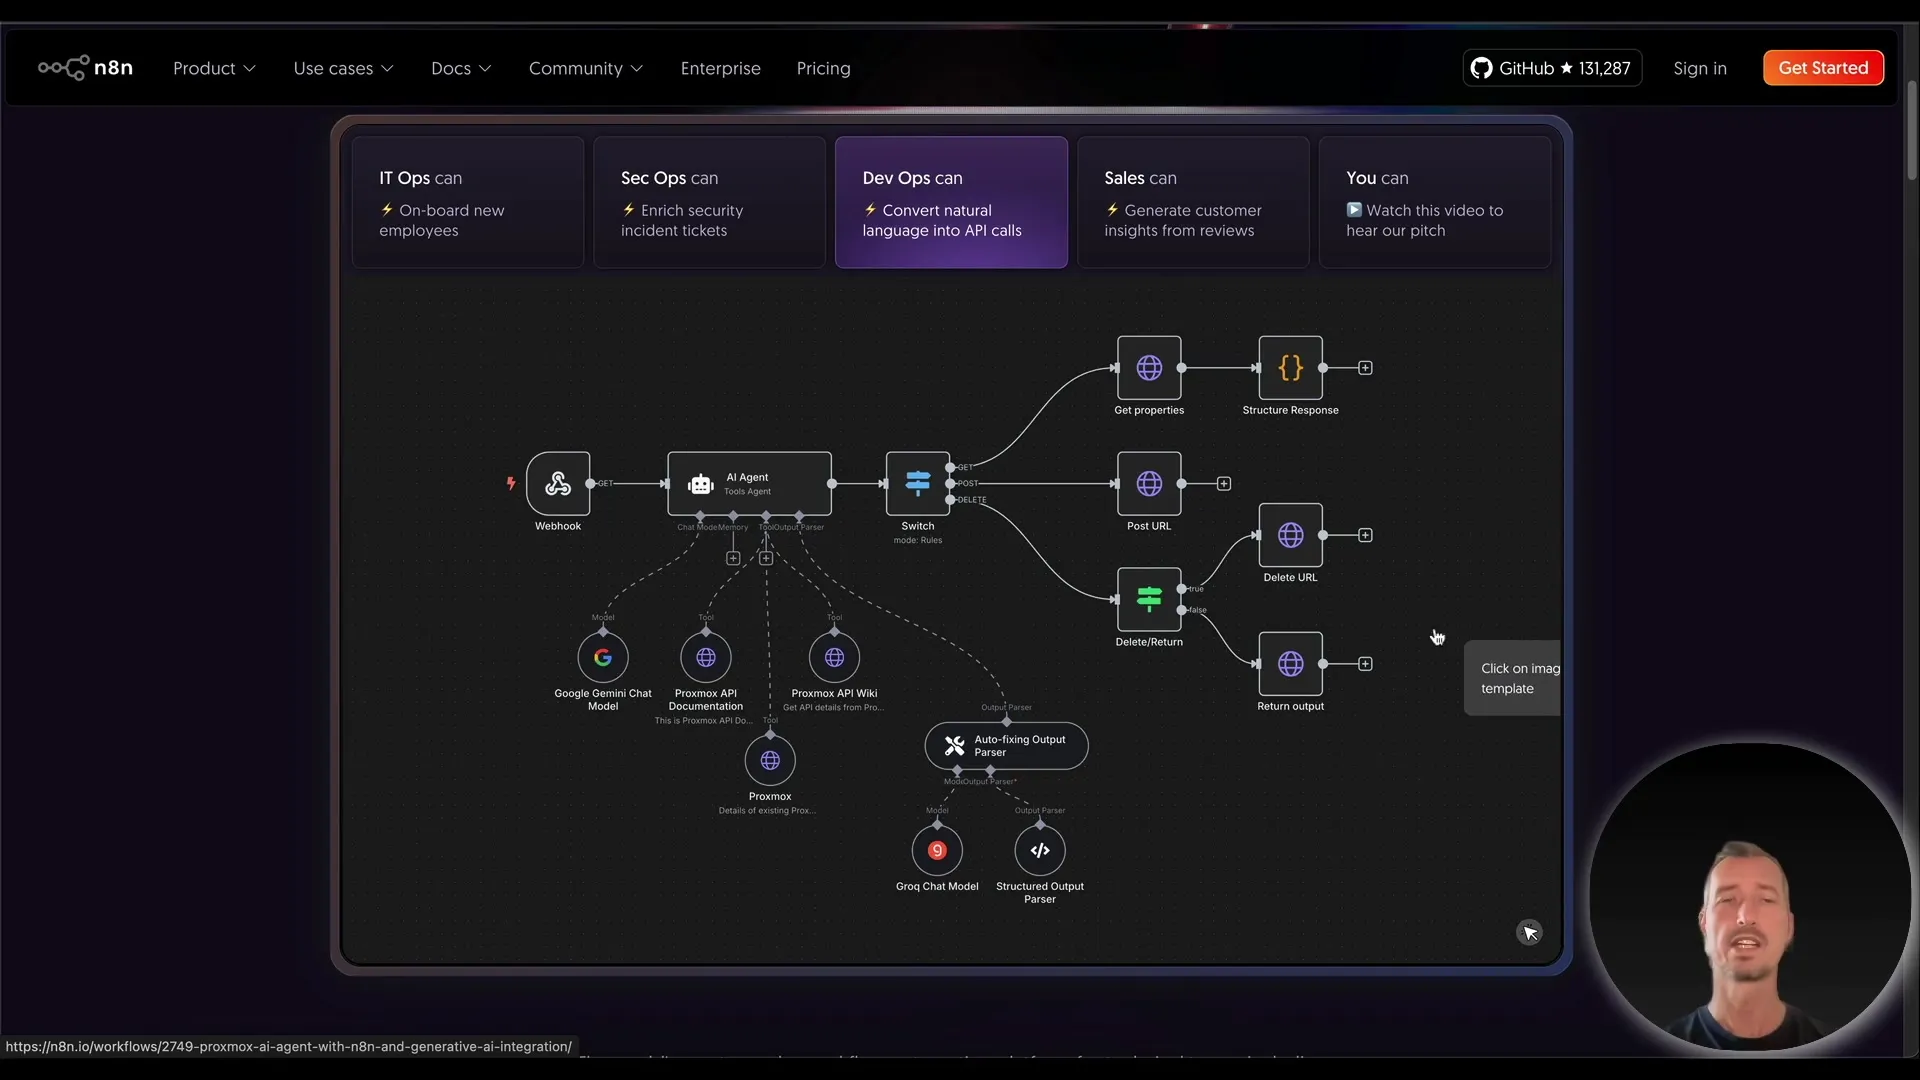
Task: Click the Delete URL node
Action: (1289, 535)
